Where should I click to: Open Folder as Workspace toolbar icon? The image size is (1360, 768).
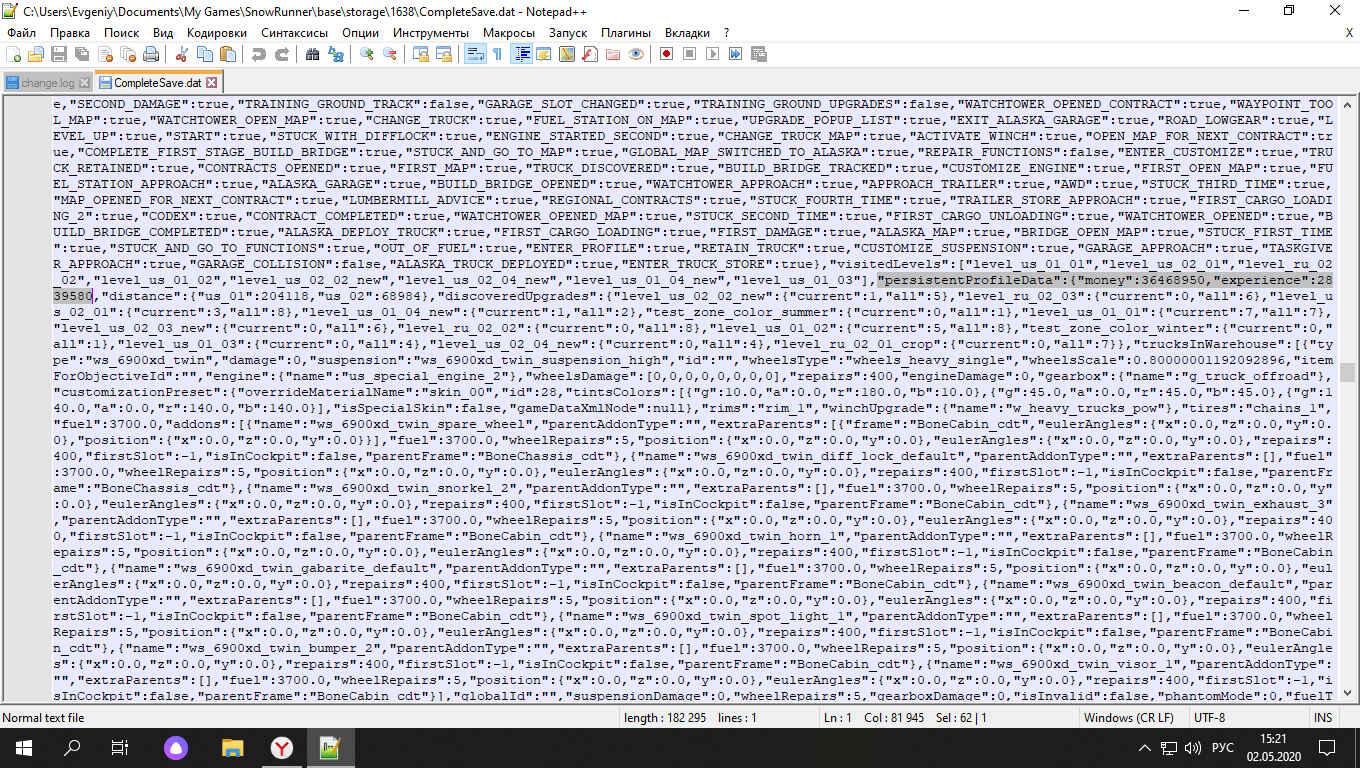coord(612,54)
